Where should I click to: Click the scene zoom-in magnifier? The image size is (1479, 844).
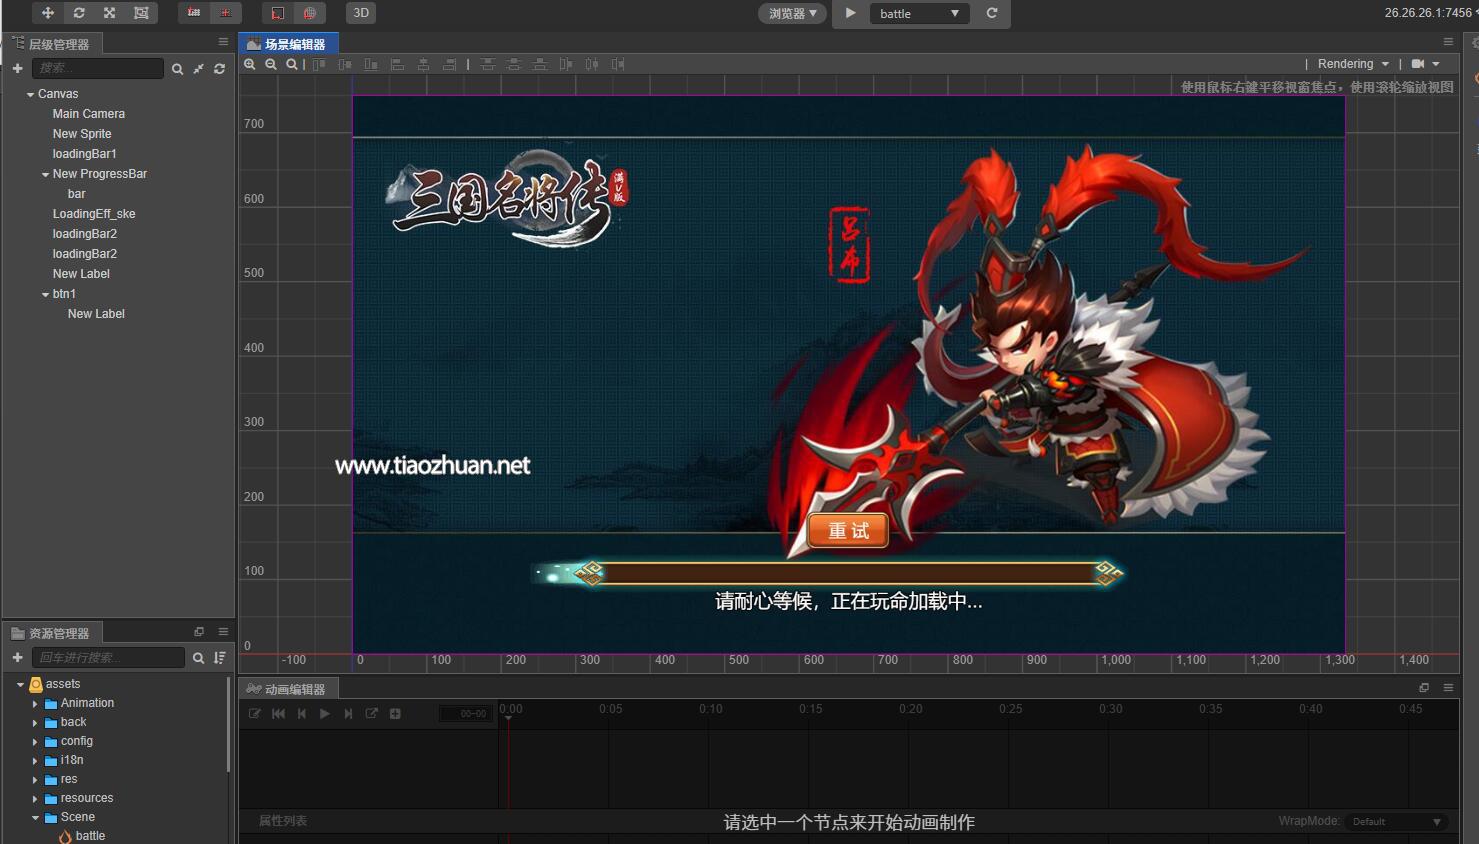(250, 64)
